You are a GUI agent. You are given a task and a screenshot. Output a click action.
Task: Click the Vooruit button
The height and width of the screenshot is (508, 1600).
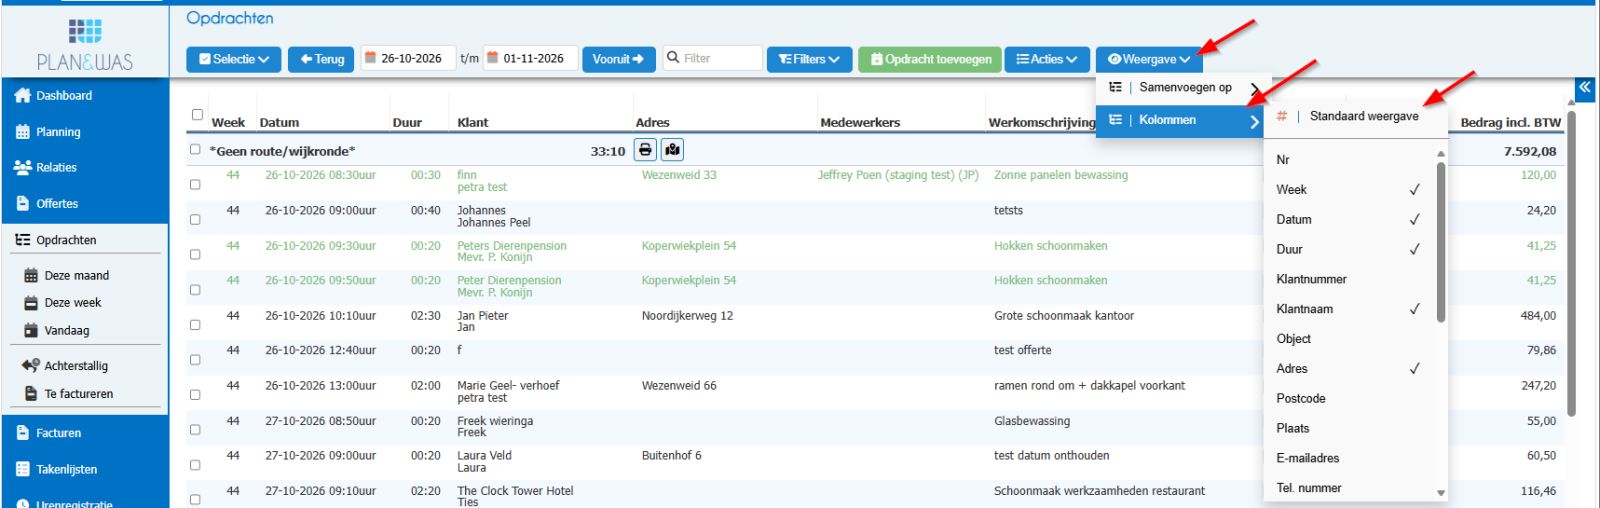click(x=619, y=59)
